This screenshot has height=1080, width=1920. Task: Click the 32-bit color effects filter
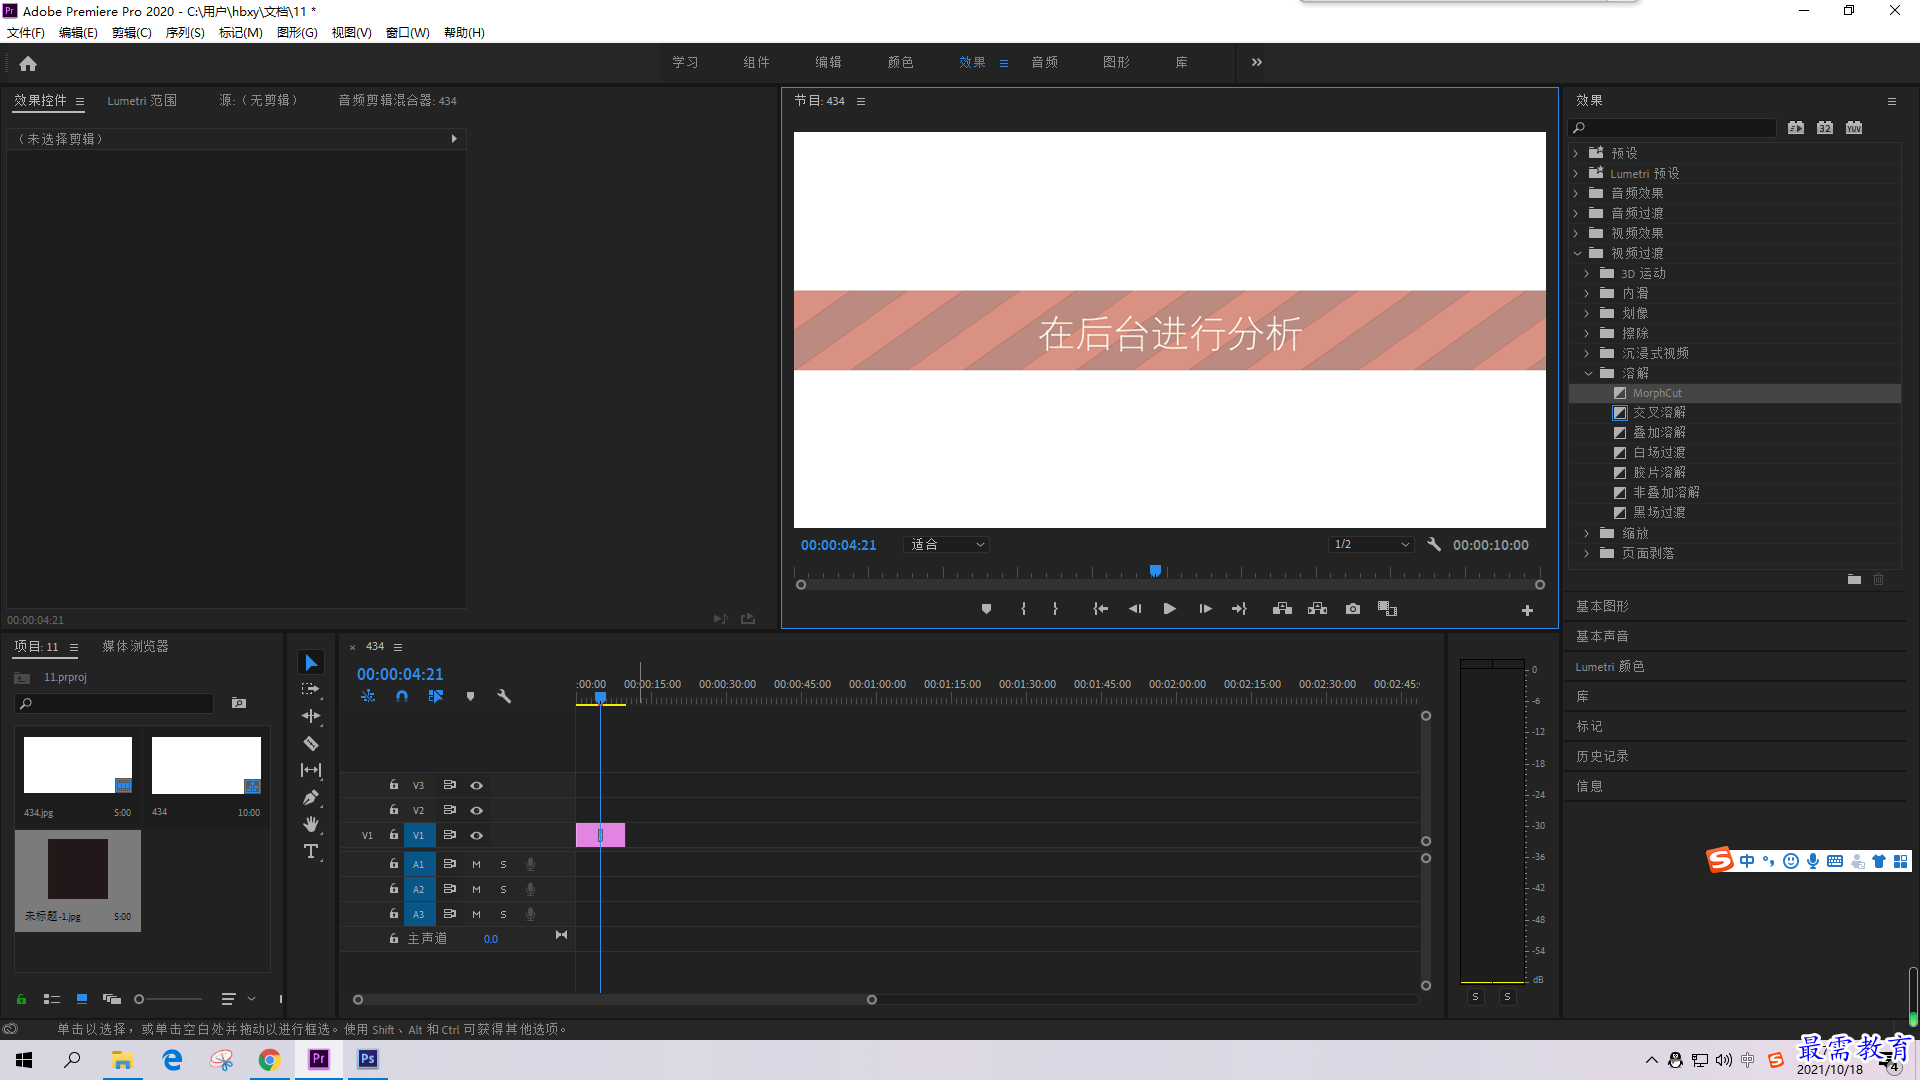point(1825,128)
